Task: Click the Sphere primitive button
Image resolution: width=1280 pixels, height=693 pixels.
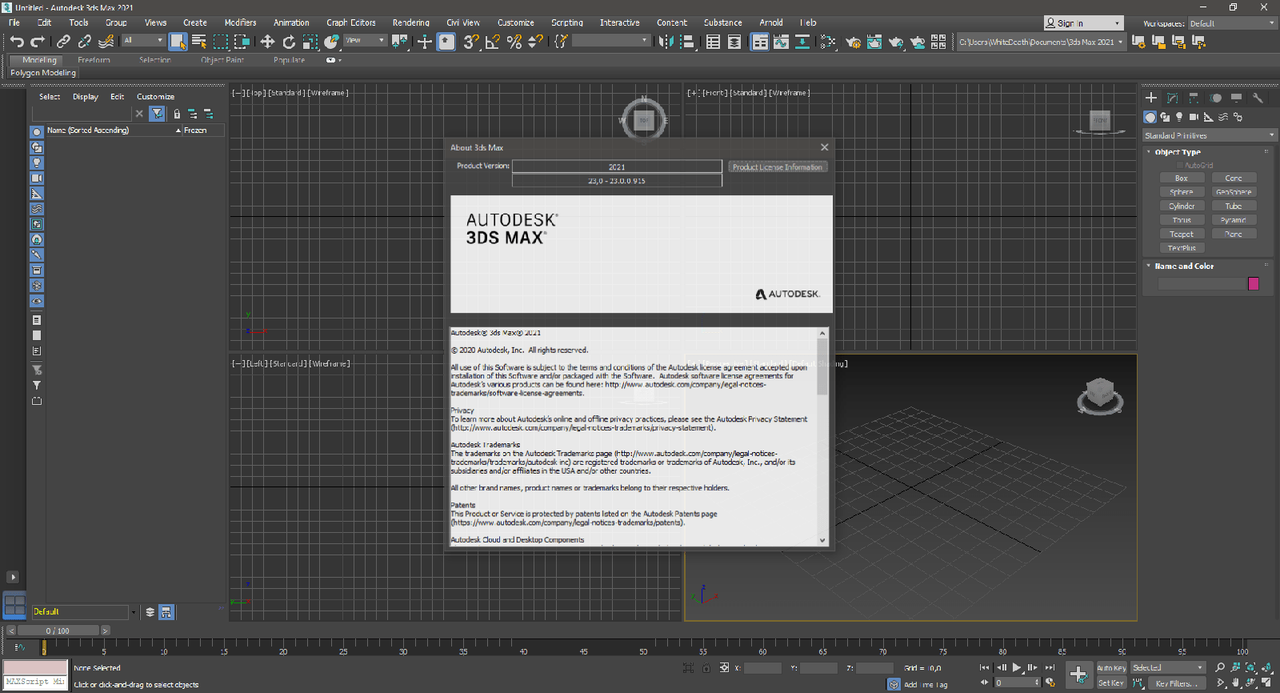Action: (1182, 192)
